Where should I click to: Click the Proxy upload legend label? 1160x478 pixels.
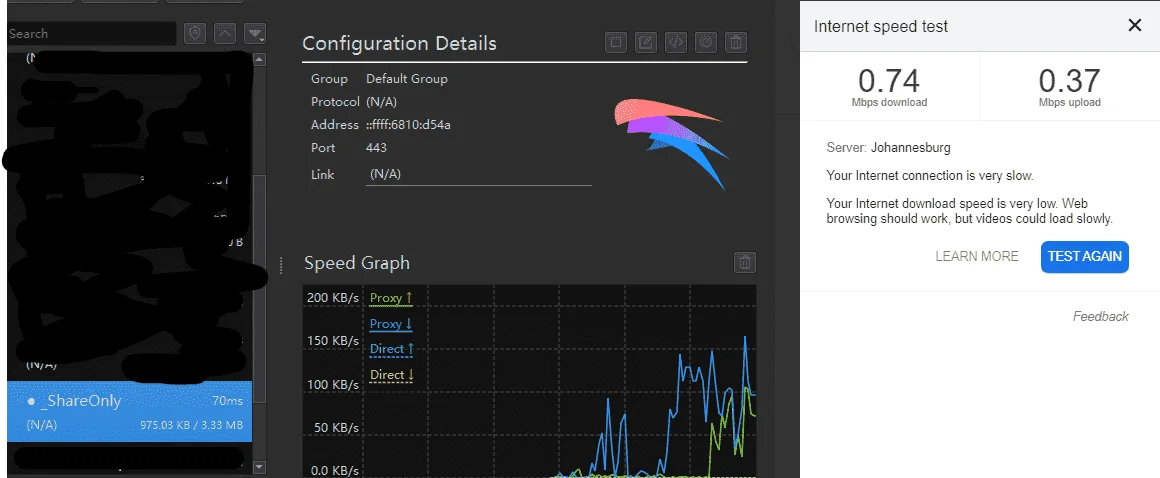pyautogui.click(x=391, y=298)
